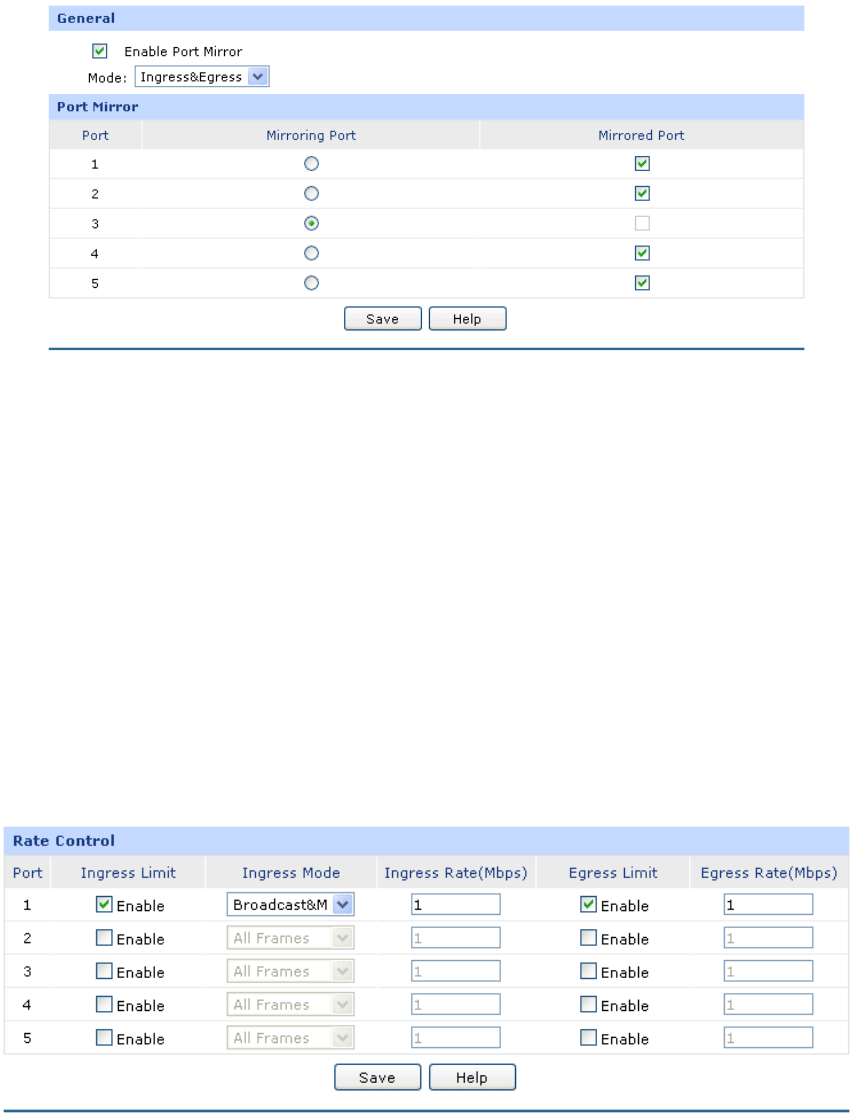Open port 5 Ingress Mode All Frames dropdown
The image size is (852, 1115).
pyautogui.click(x=290, y=1037)
